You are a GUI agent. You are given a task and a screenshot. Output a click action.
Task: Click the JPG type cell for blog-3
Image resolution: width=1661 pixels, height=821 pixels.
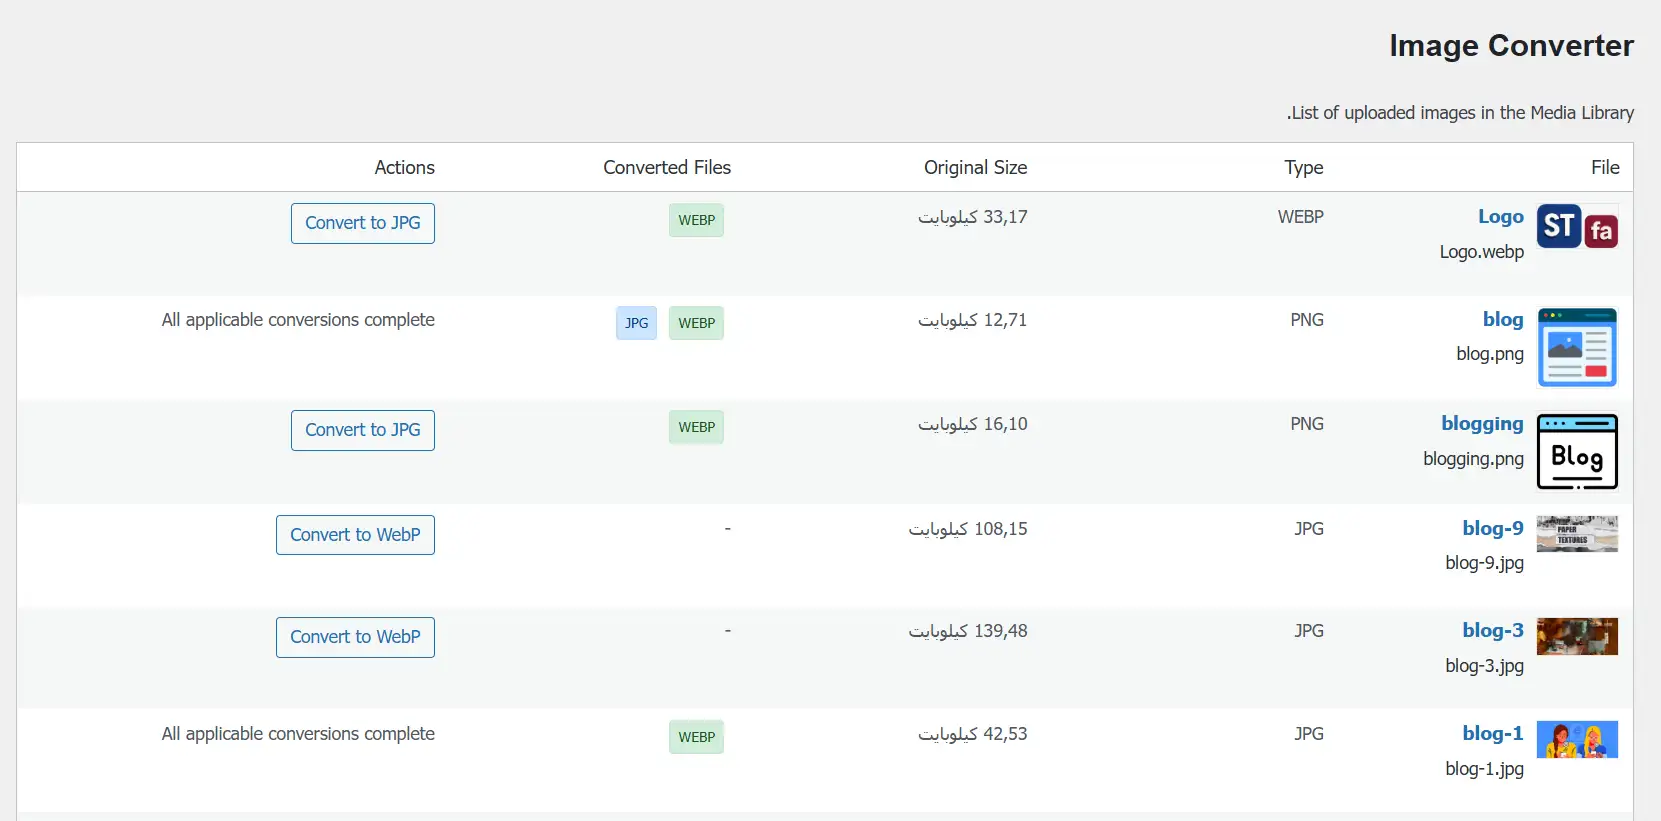(1309, 631)
